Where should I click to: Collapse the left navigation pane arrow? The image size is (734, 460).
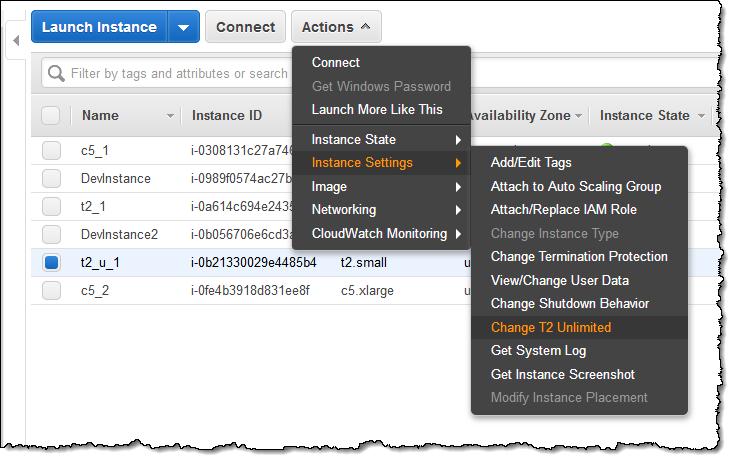tap(16, 41)
